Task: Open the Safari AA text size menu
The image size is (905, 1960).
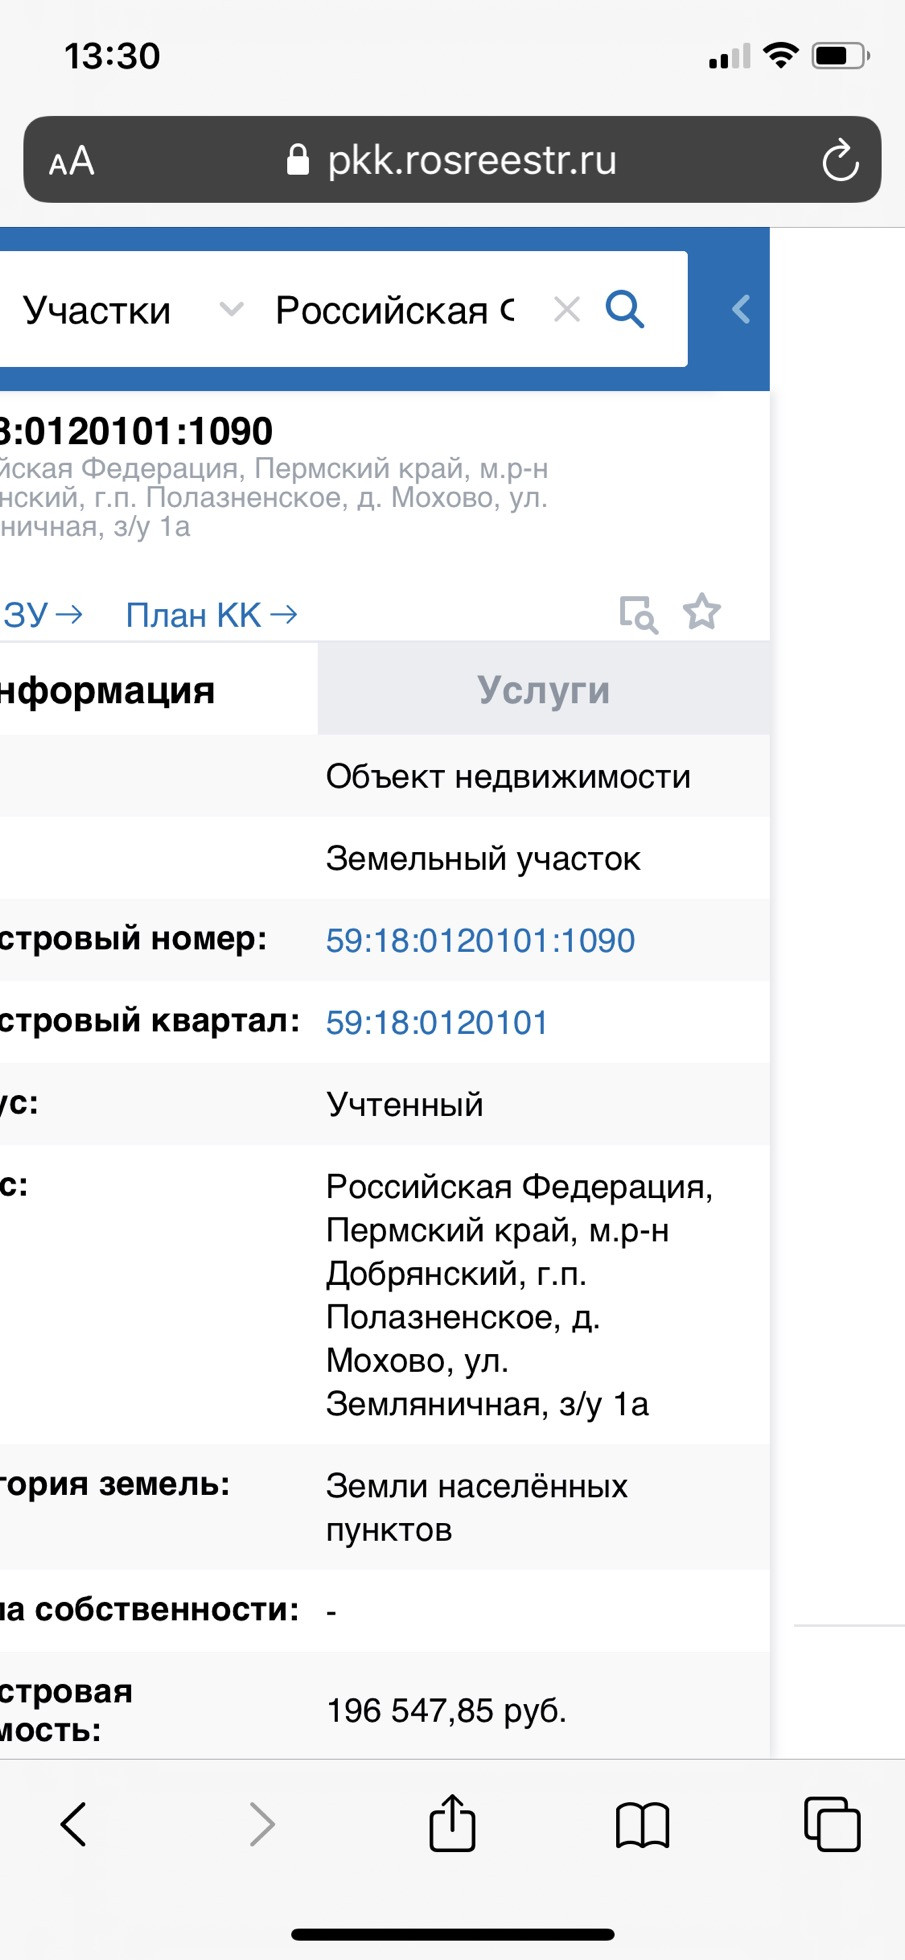Action: (72, 161)
